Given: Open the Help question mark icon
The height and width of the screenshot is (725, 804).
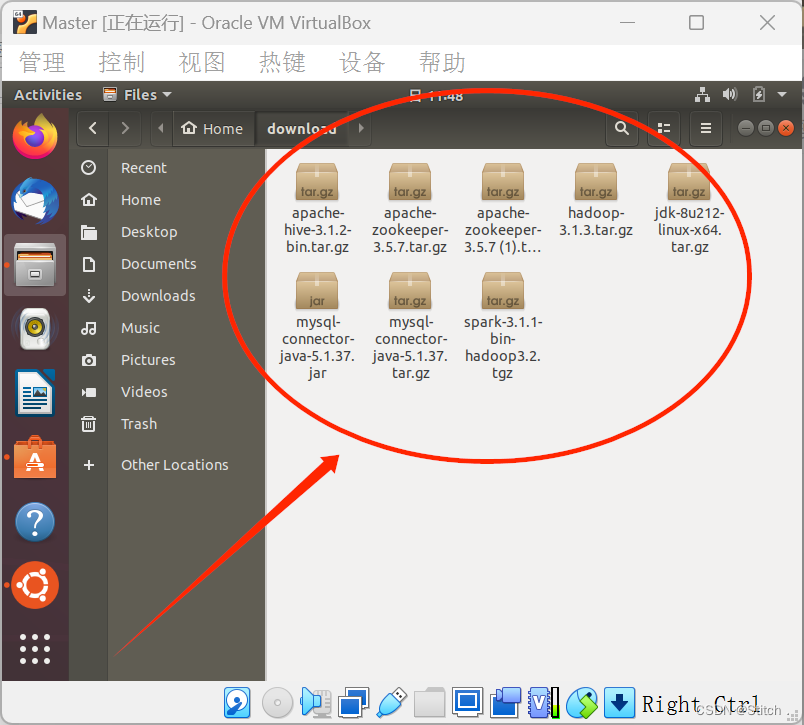Looking at the screenshot, I should [35, 522].
